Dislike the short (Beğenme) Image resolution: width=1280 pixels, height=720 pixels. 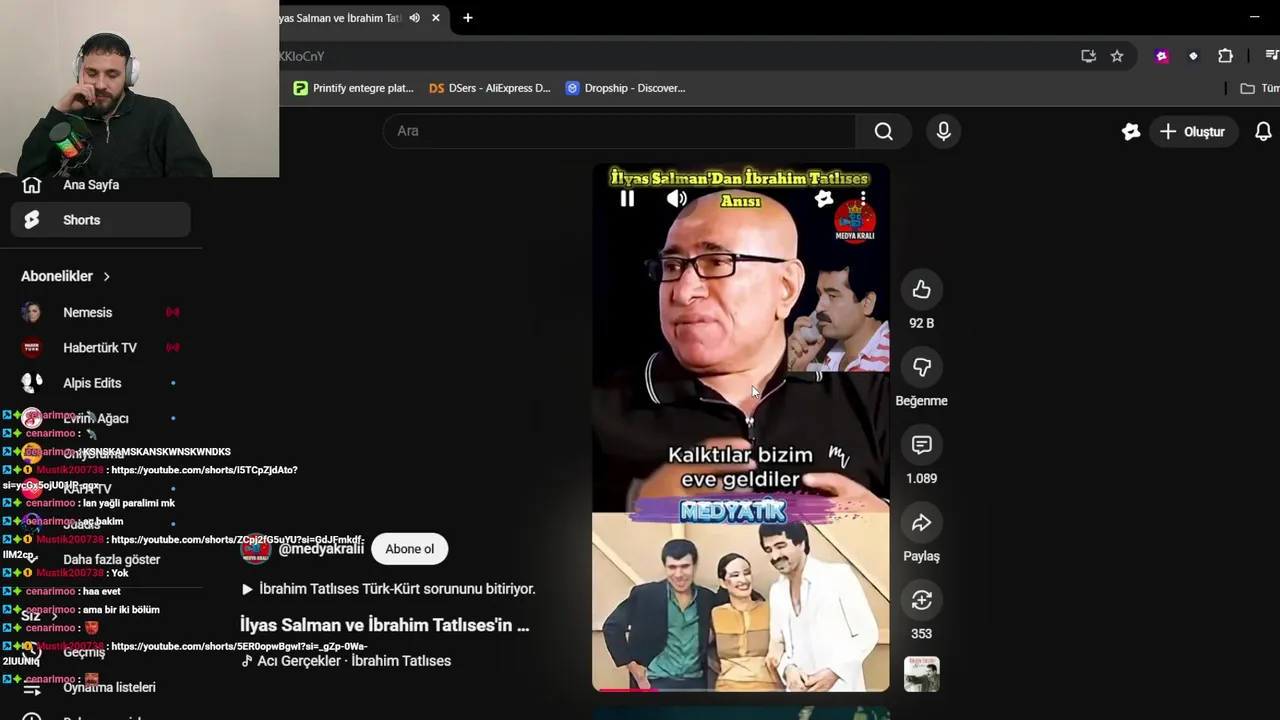pos(921,368)
